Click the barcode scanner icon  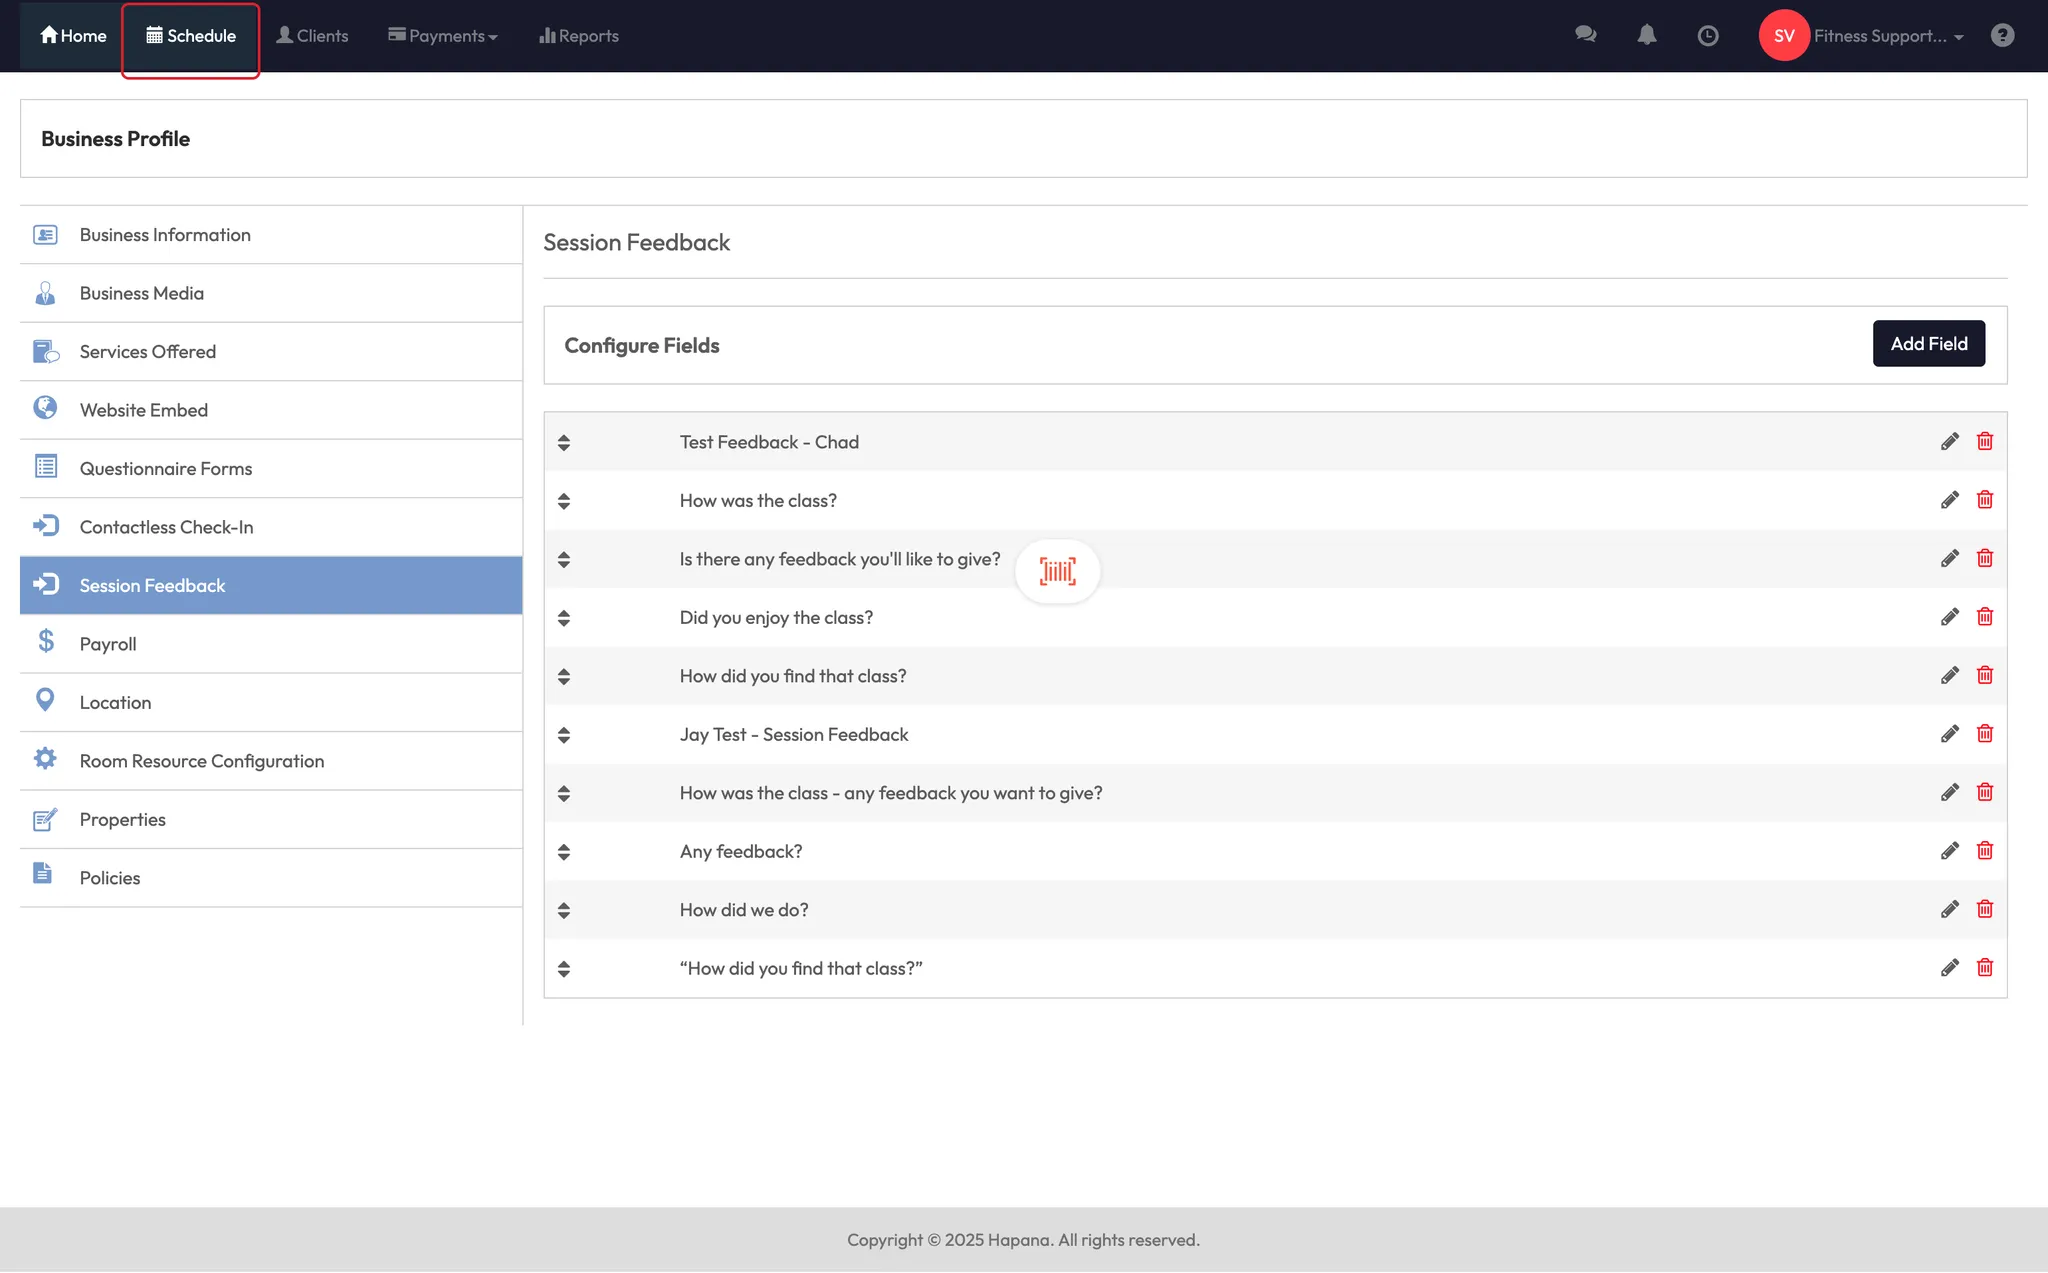(x=1057, y=571)
